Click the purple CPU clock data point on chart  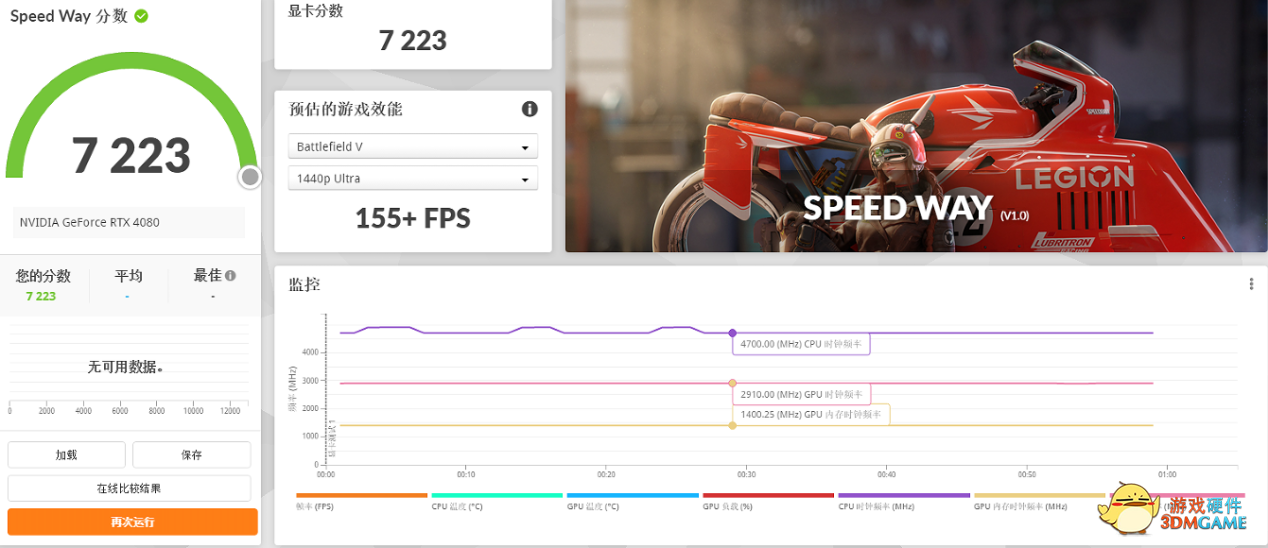click(x=732, y=332)
